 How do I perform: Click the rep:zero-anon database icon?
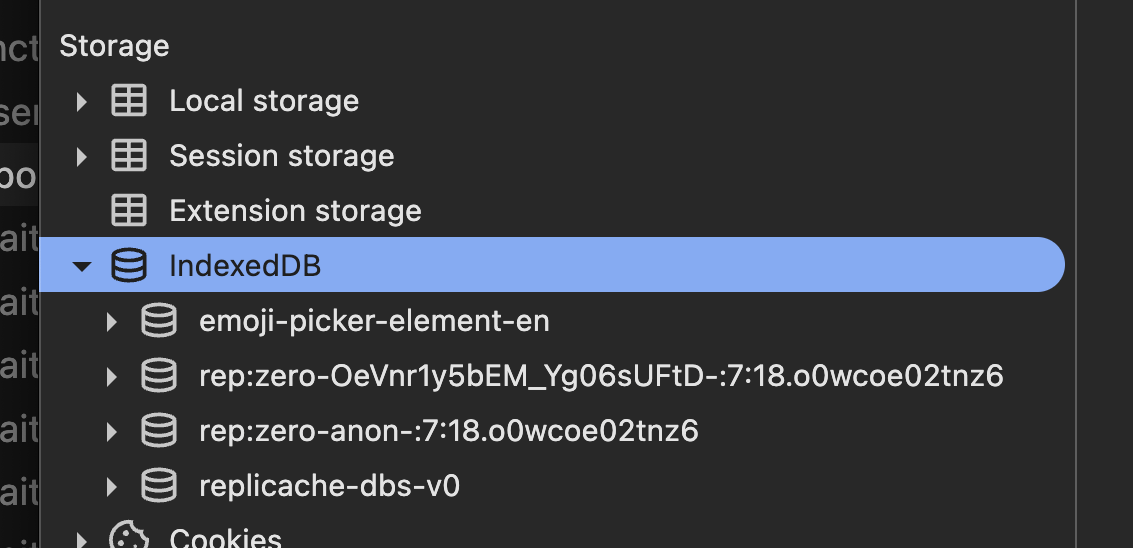coord(158,431)
